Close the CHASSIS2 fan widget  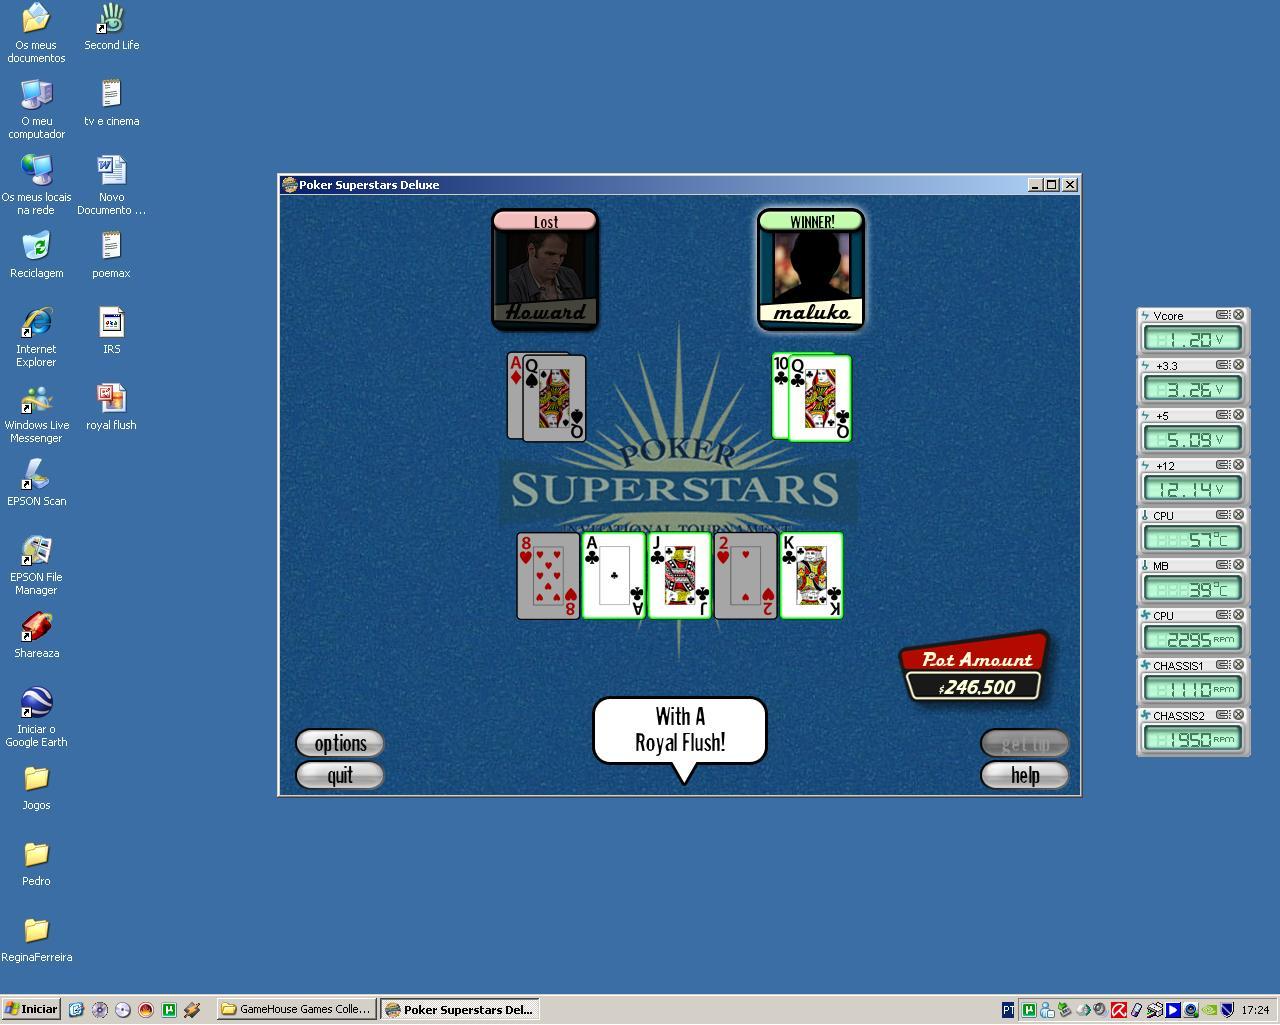click(x=1238, y=715)
